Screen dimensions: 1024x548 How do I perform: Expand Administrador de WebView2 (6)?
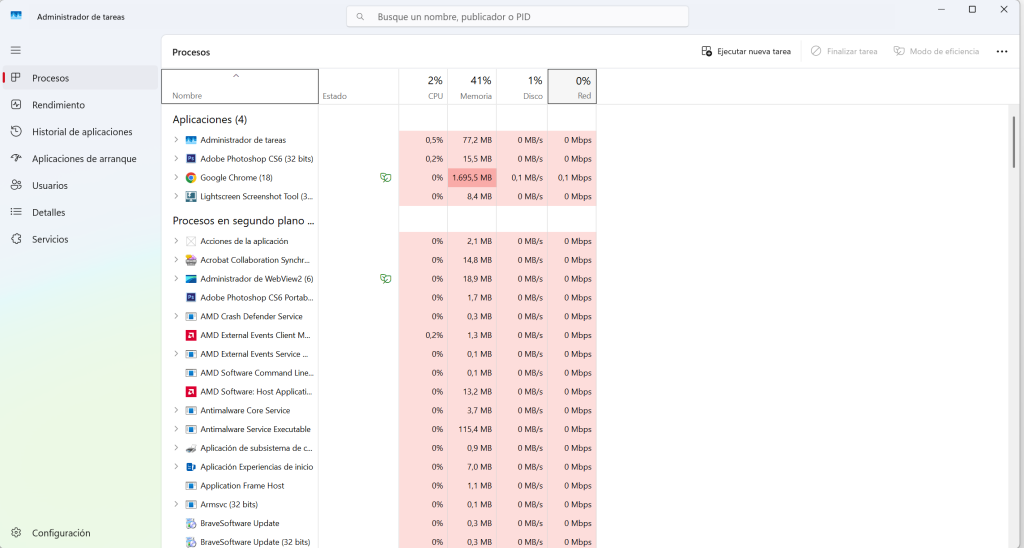pyautogui.click(x=176, y=279)
